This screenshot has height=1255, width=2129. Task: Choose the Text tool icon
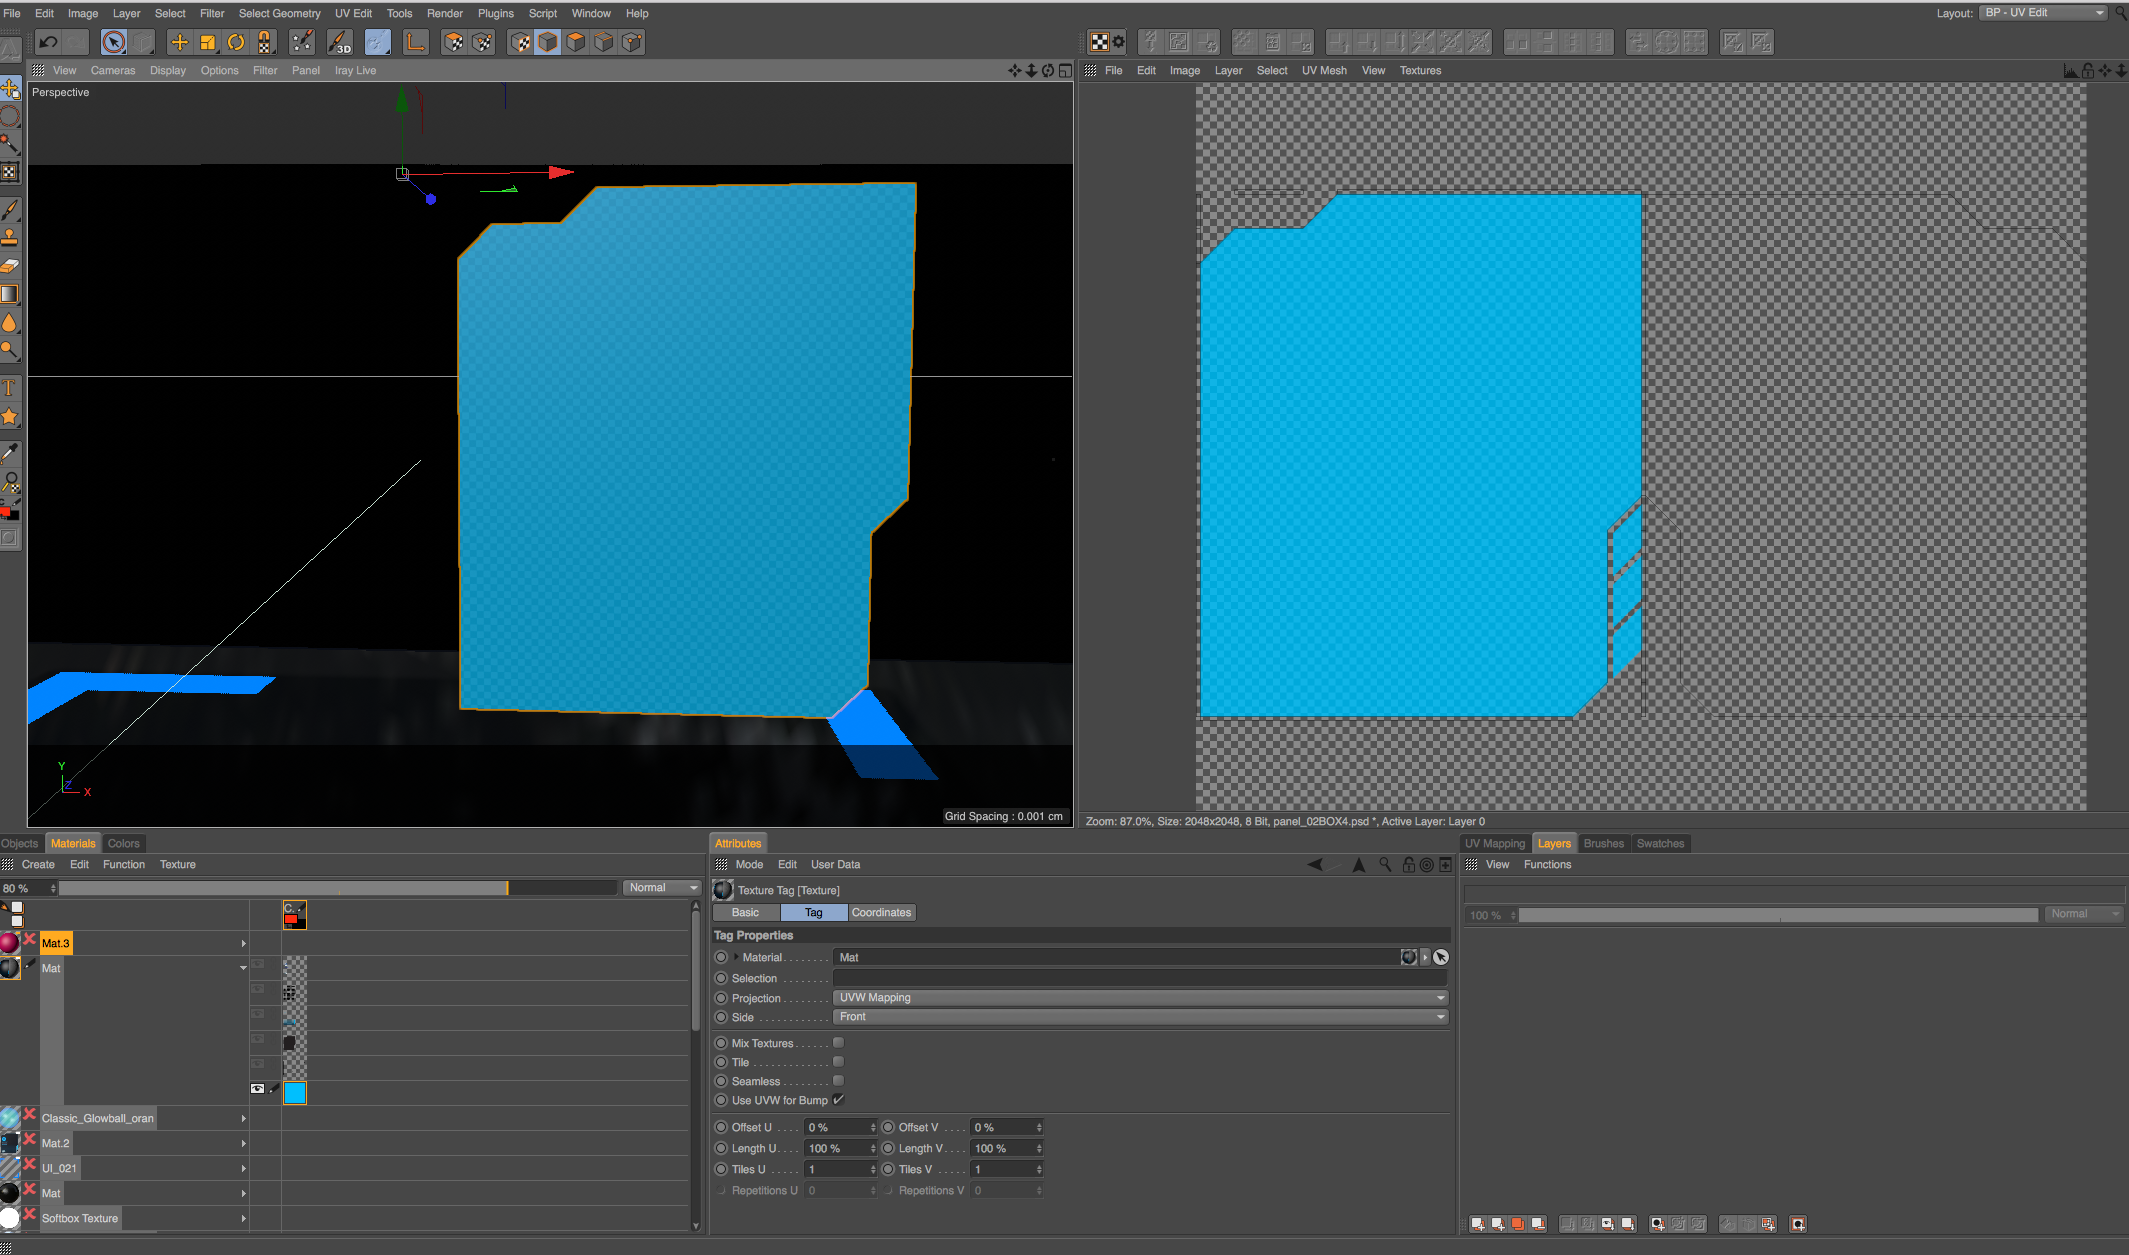click(x=10, y=388)
